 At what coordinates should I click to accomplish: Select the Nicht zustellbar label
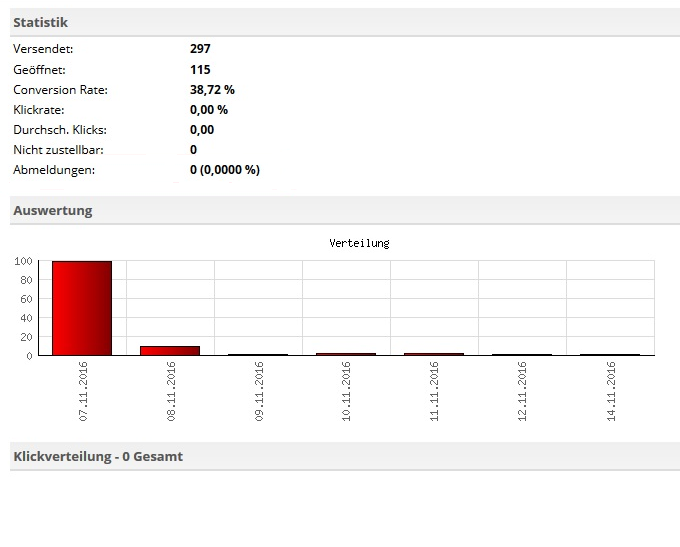pos(58,150)
